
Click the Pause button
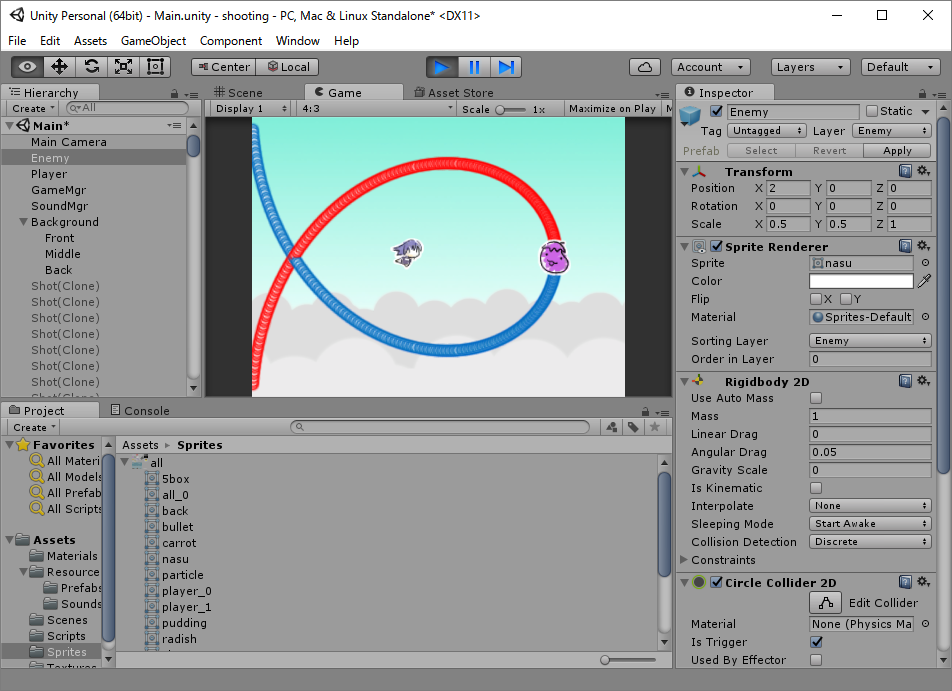474,67
